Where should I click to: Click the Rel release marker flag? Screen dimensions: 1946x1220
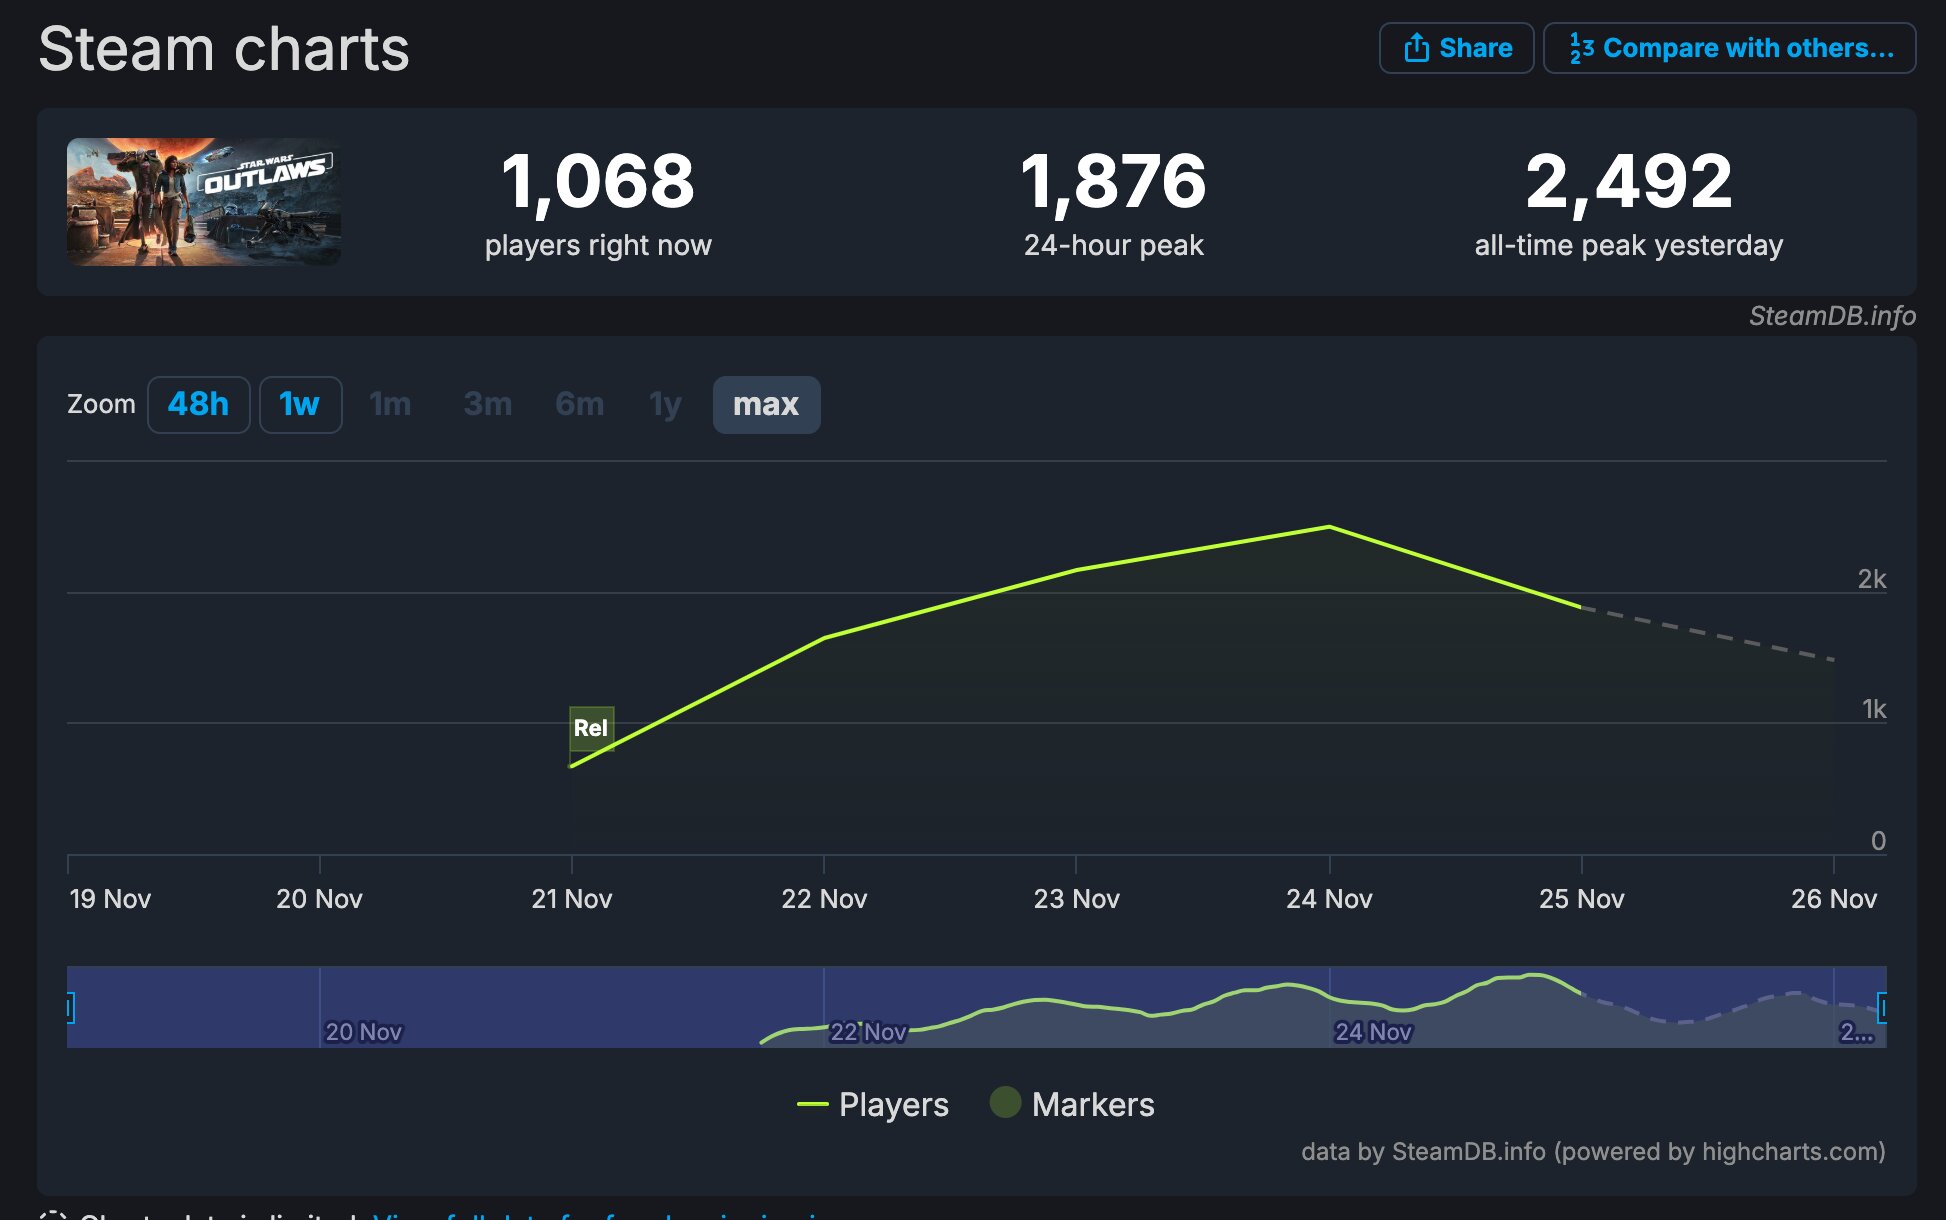click(591, 728)
